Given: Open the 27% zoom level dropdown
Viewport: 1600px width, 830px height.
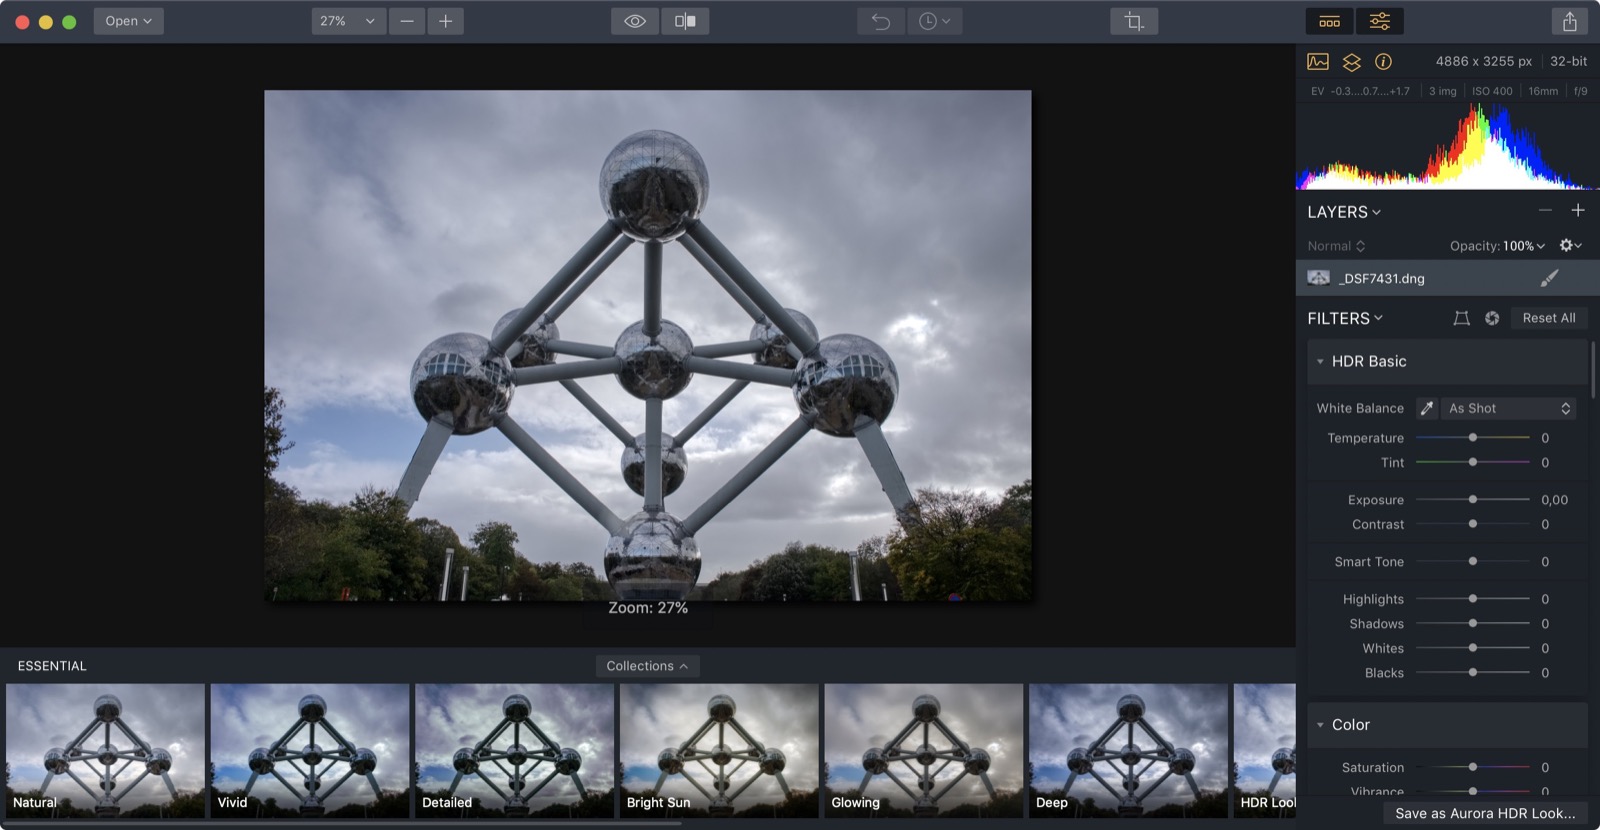Looking at the screenshot, I should tap(347, 21).
